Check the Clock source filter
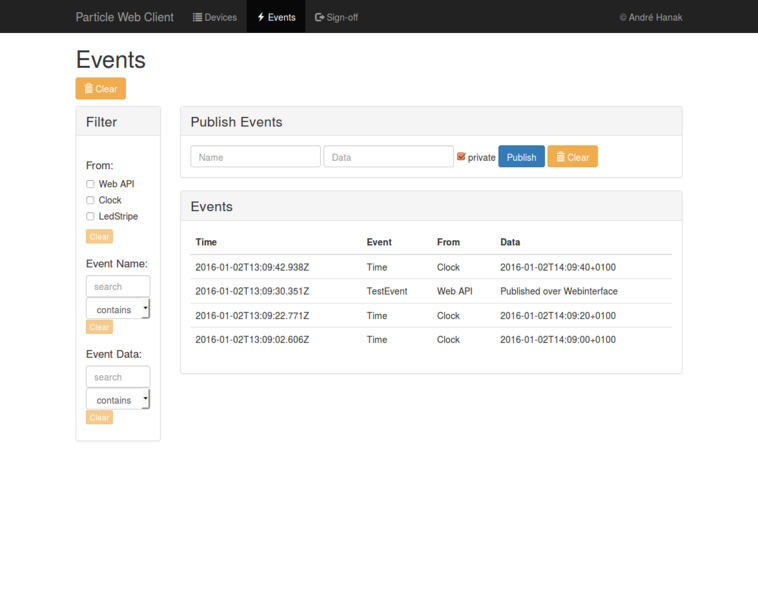The height and width of the screenshot is (600, 758). point(90,200)
